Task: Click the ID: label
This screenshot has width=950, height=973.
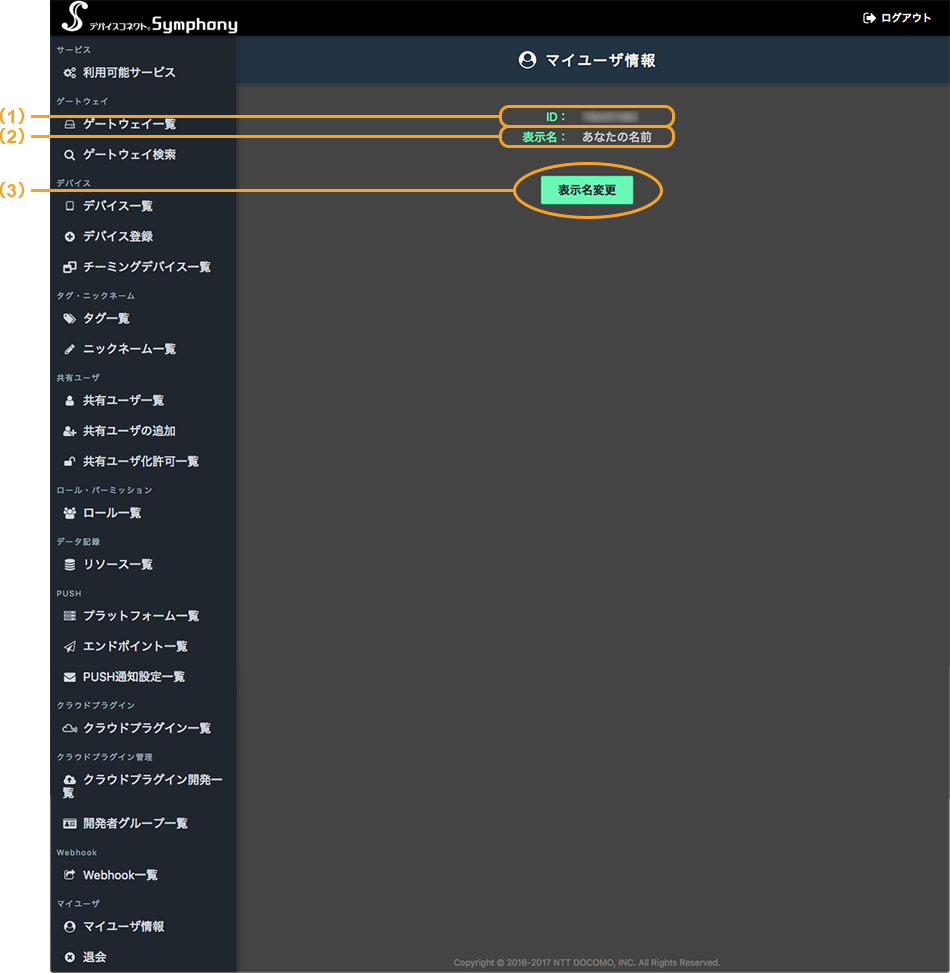Action: tap(555, 117)
